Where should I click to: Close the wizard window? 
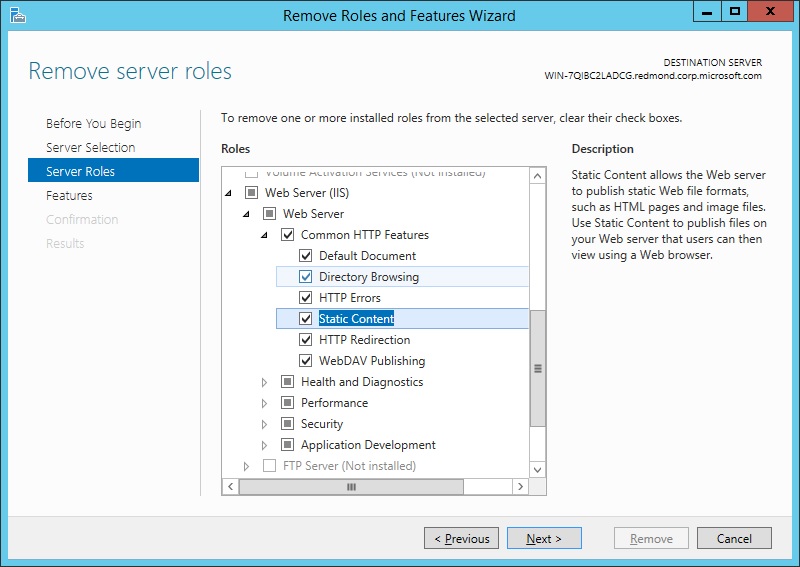coord(770,11)
